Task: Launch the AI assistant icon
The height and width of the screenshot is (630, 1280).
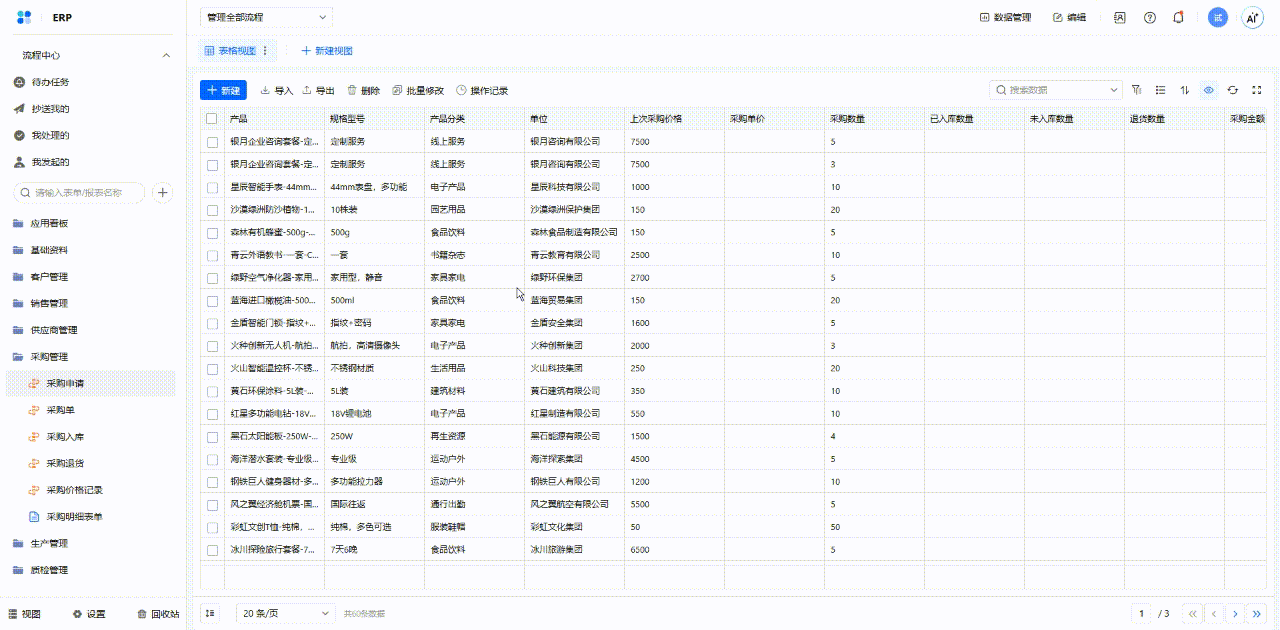Action: point(1252,17)
